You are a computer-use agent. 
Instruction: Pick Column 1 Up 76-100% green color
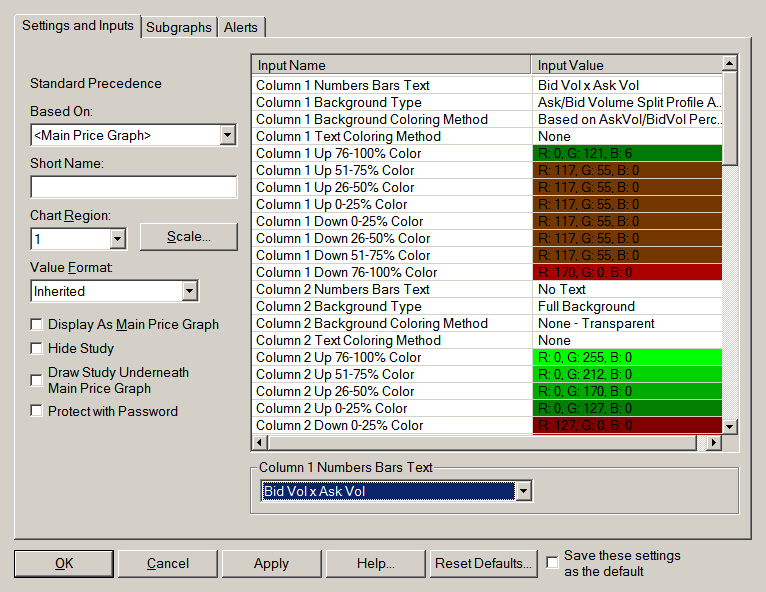tap(627, 153)
